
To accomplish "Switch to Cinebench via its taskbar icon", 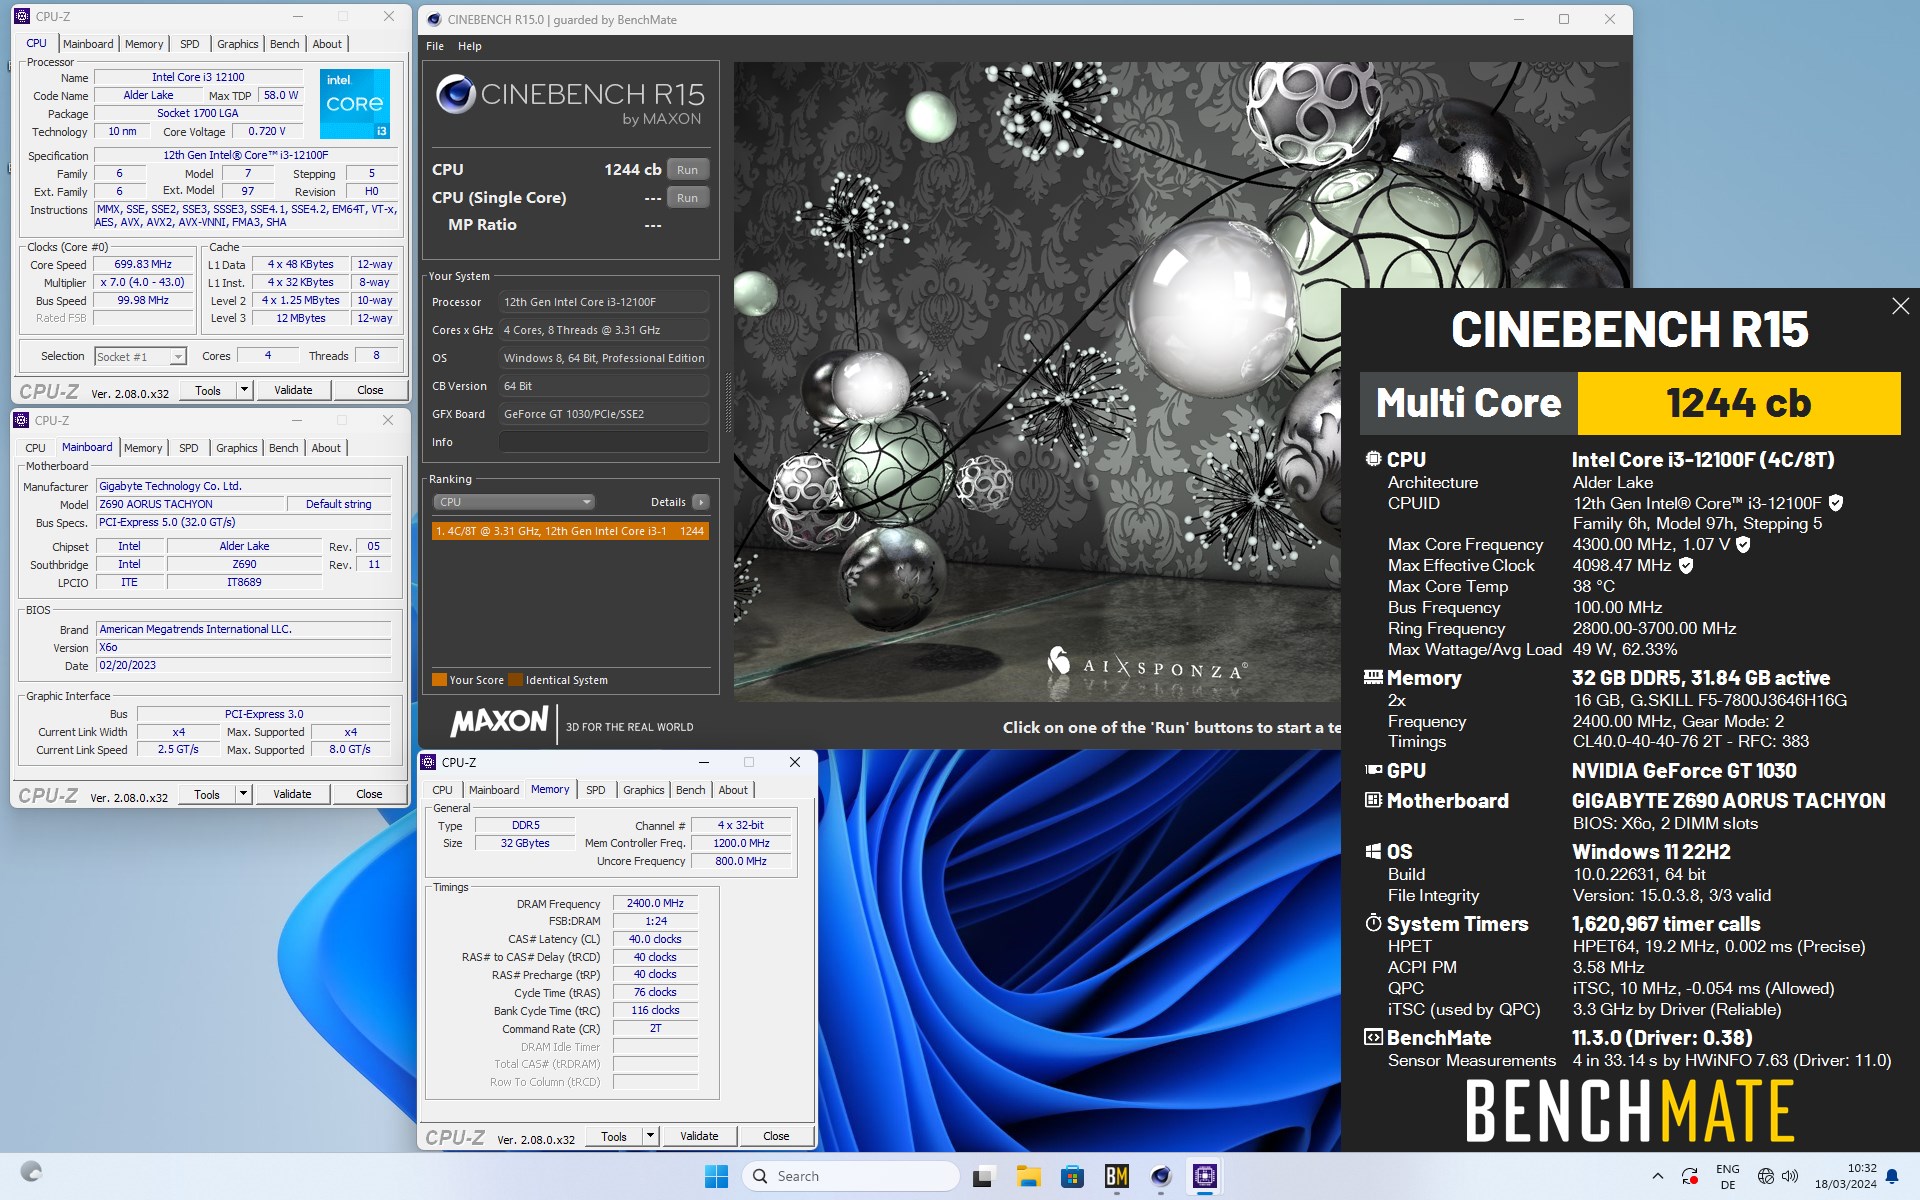I will pos(1161,1176).
